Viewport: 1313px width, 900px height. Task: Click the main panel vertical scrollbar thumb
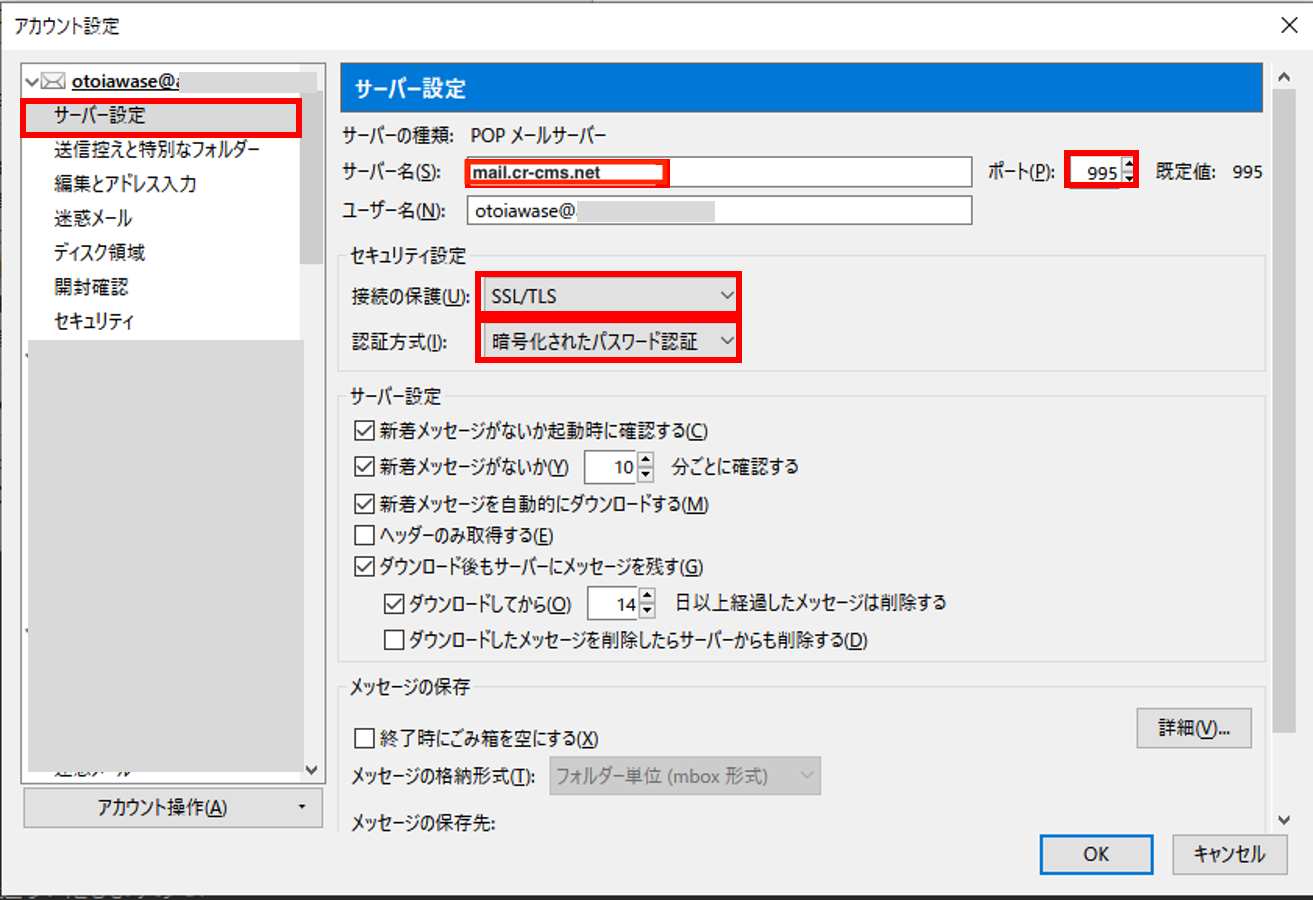1283,412
